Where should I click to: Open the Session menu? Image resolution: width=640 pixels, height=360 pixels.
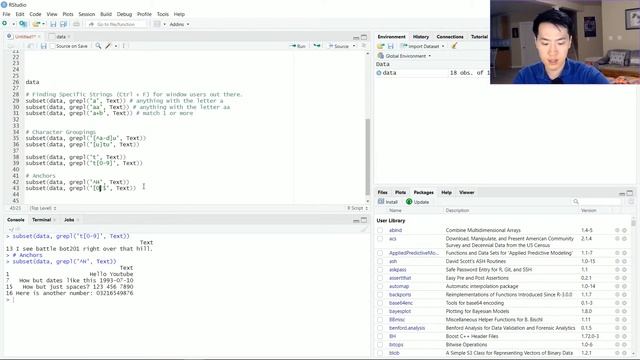[x=87, y=14]
